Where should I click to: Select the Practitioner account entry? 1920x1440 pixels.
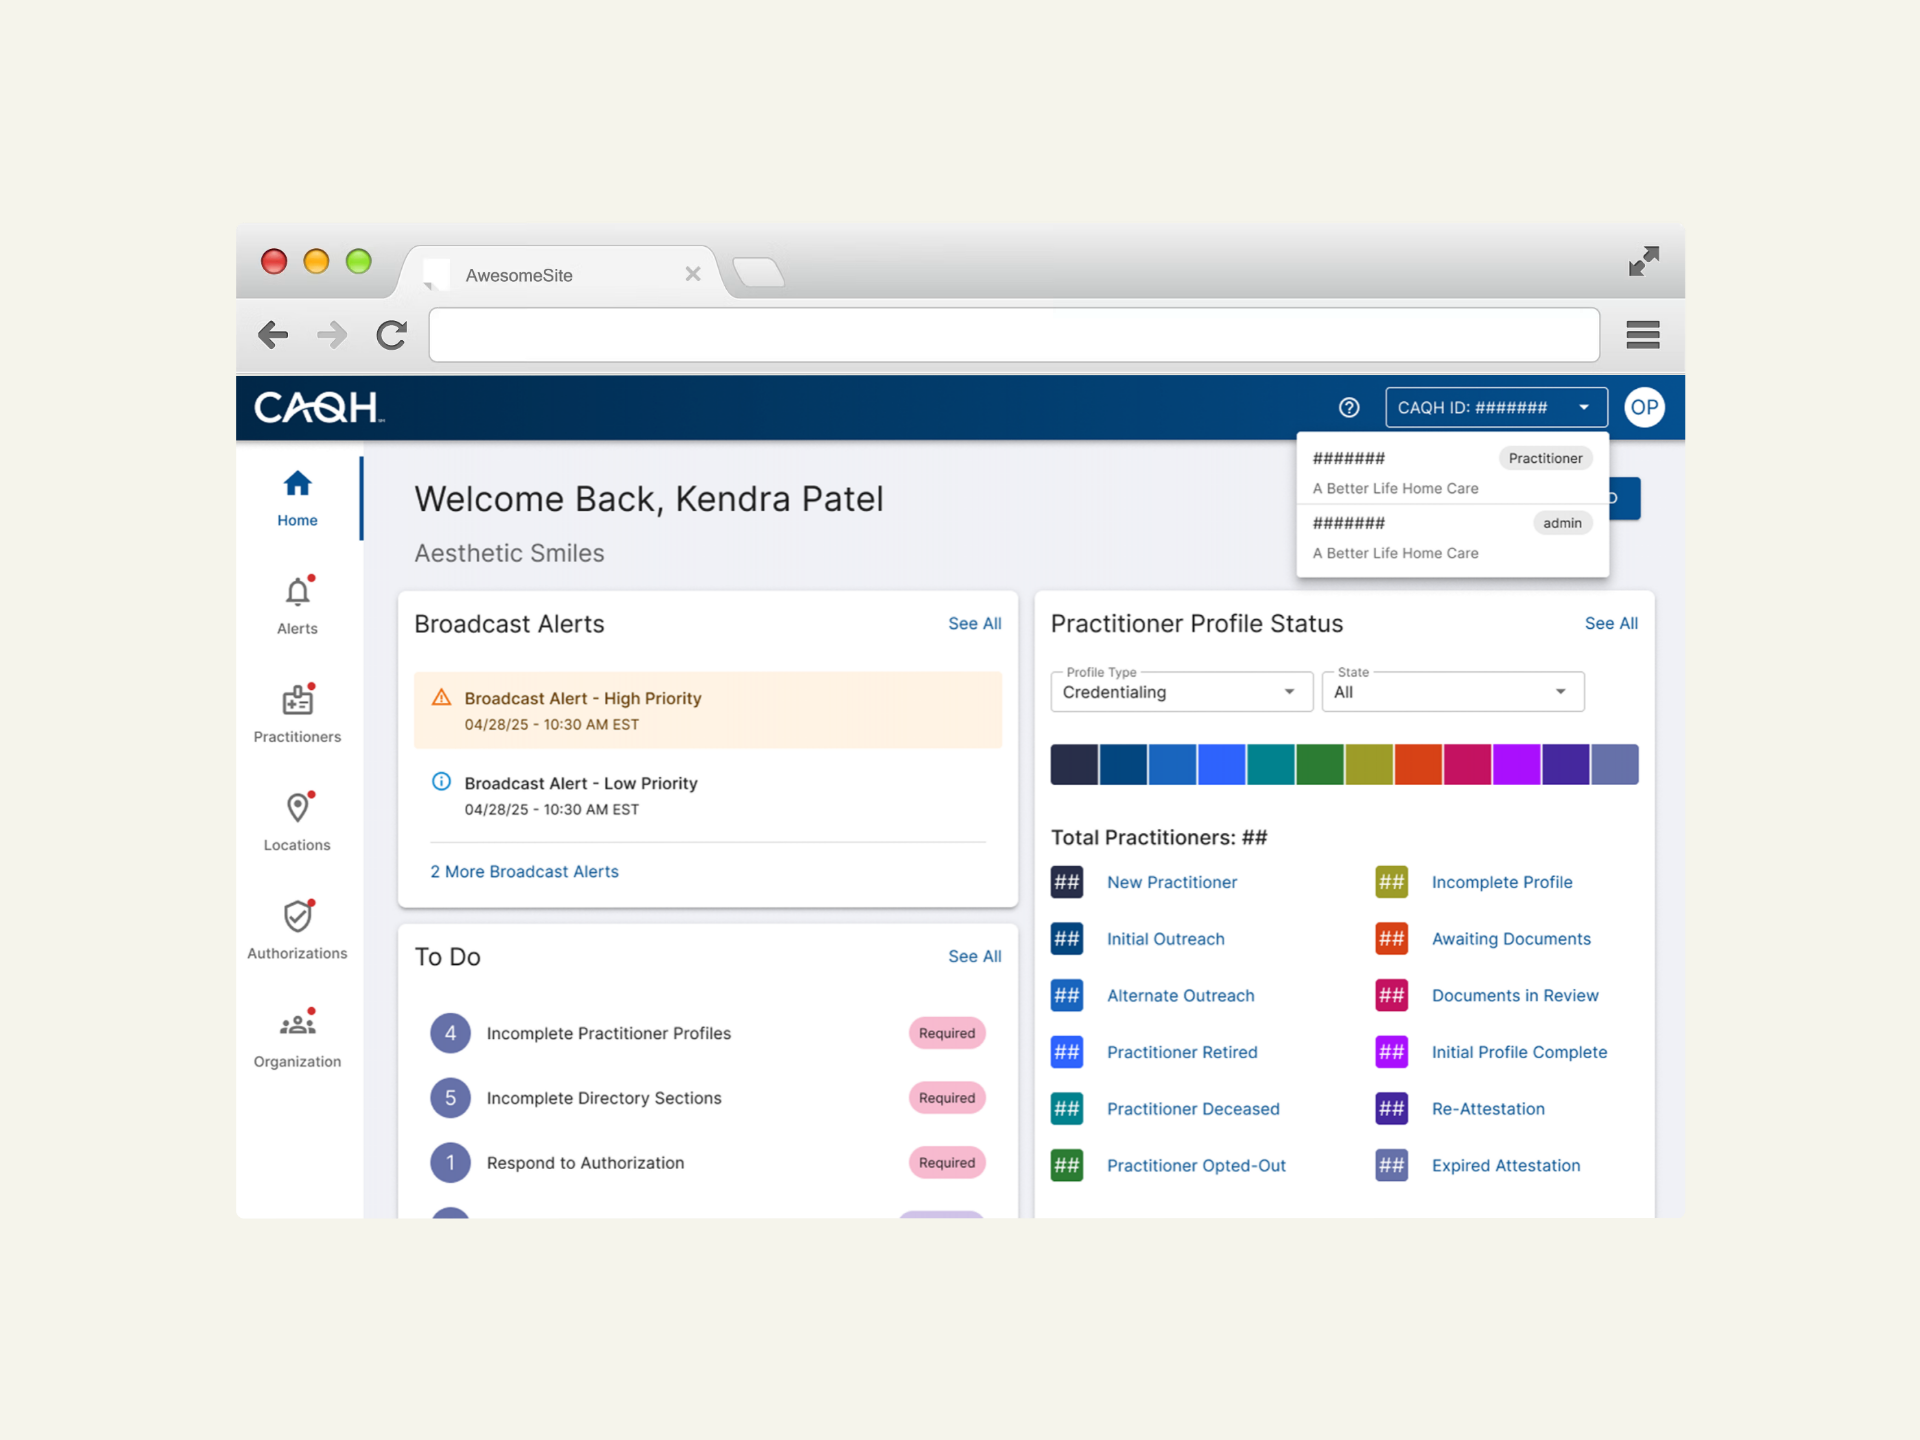(1452, 472)
